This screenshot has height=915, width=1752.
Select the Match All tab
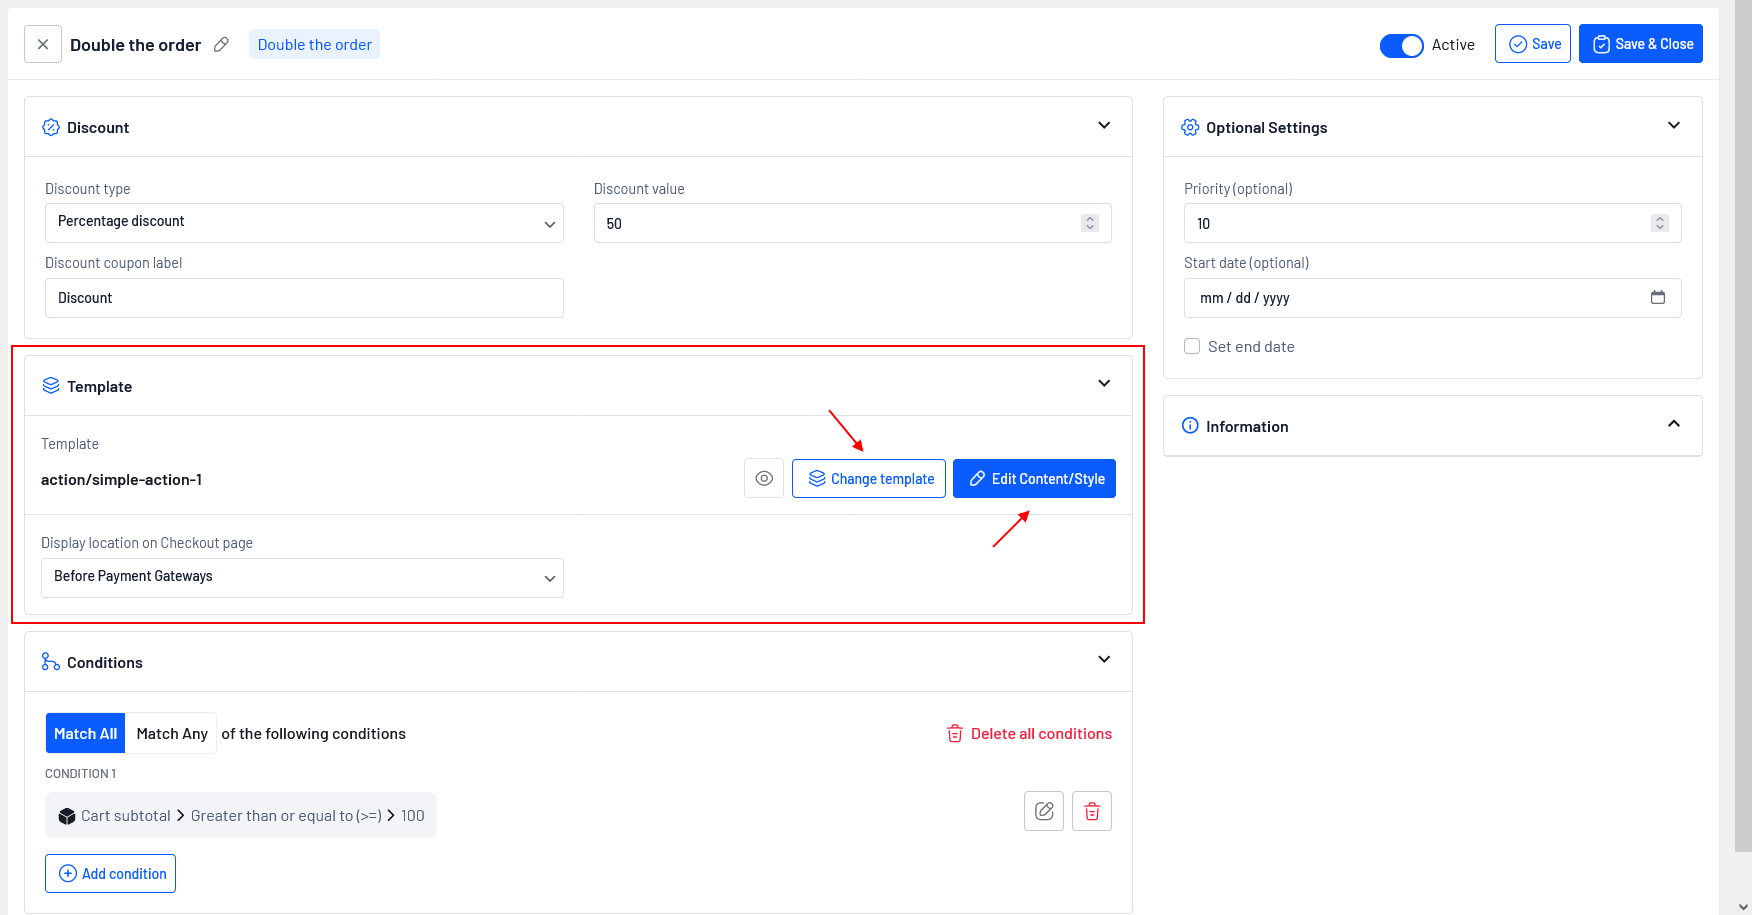(x=85, y=733)
